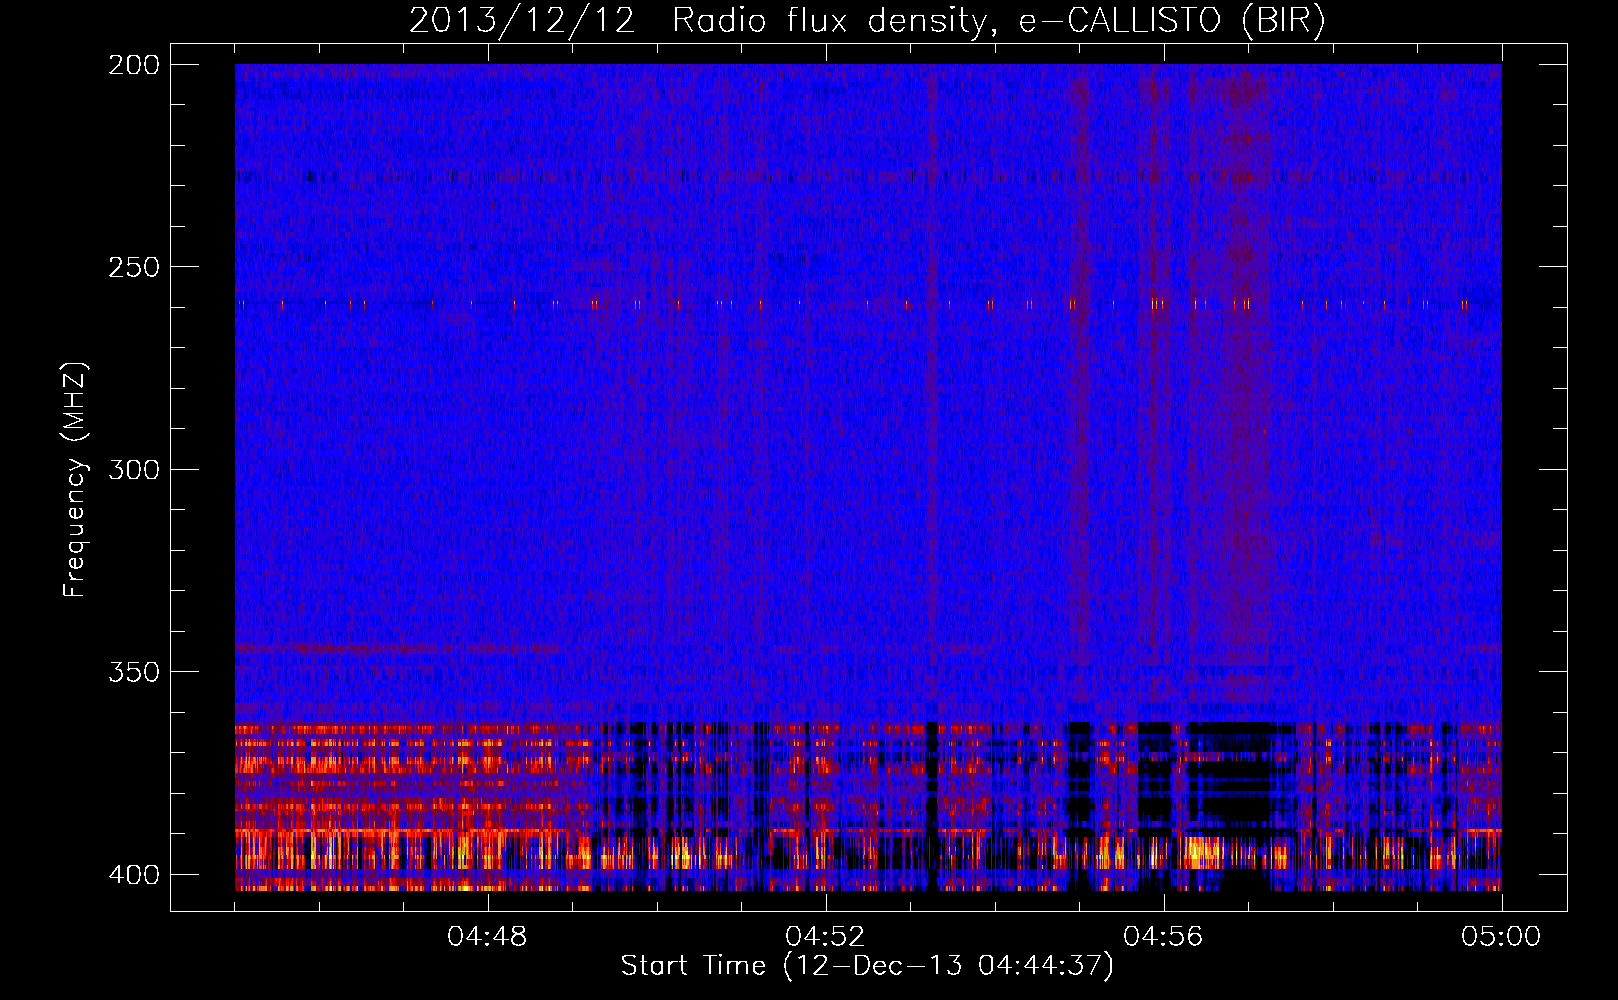1618x1000 pixels.
Task: Click the 350 frequency tick label
Action: coord(133,671)
